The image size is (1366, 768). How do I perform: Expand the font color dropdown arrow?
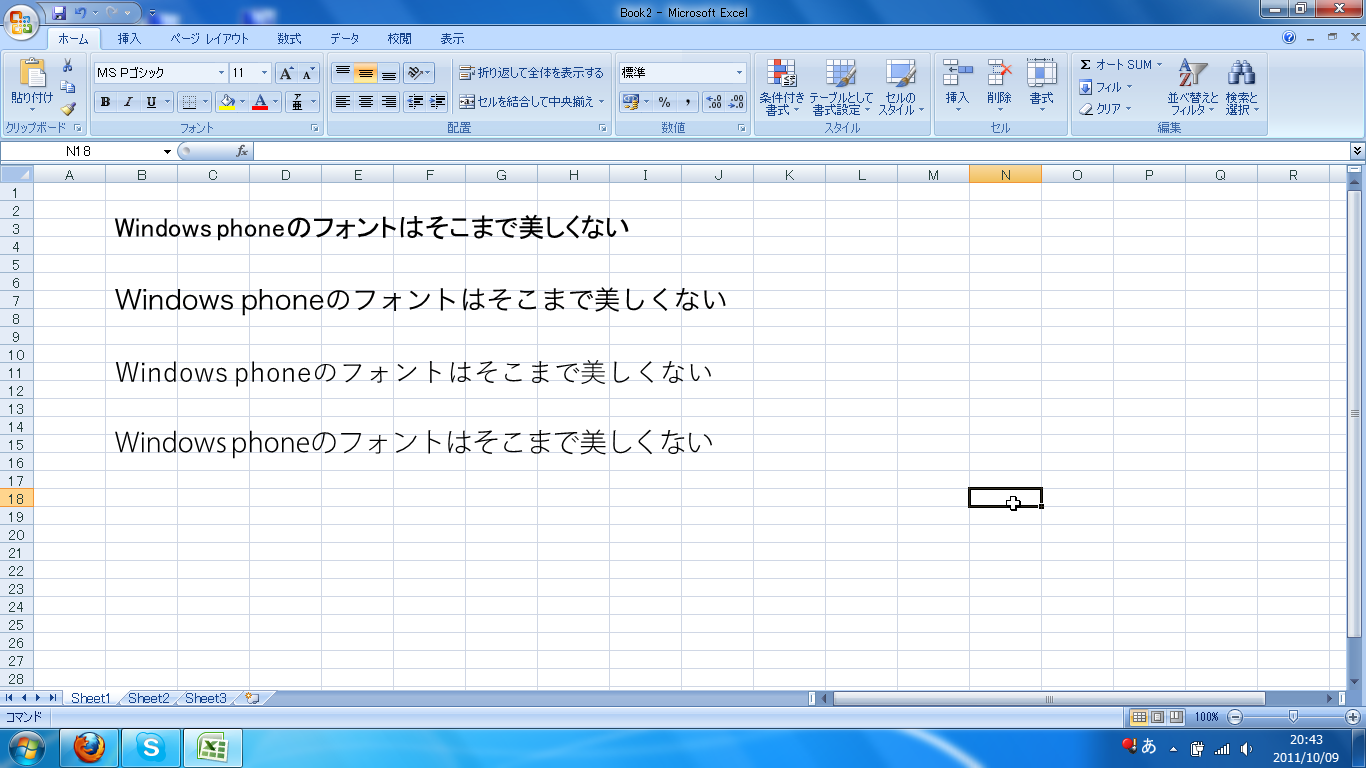click(x=276, y=102)
